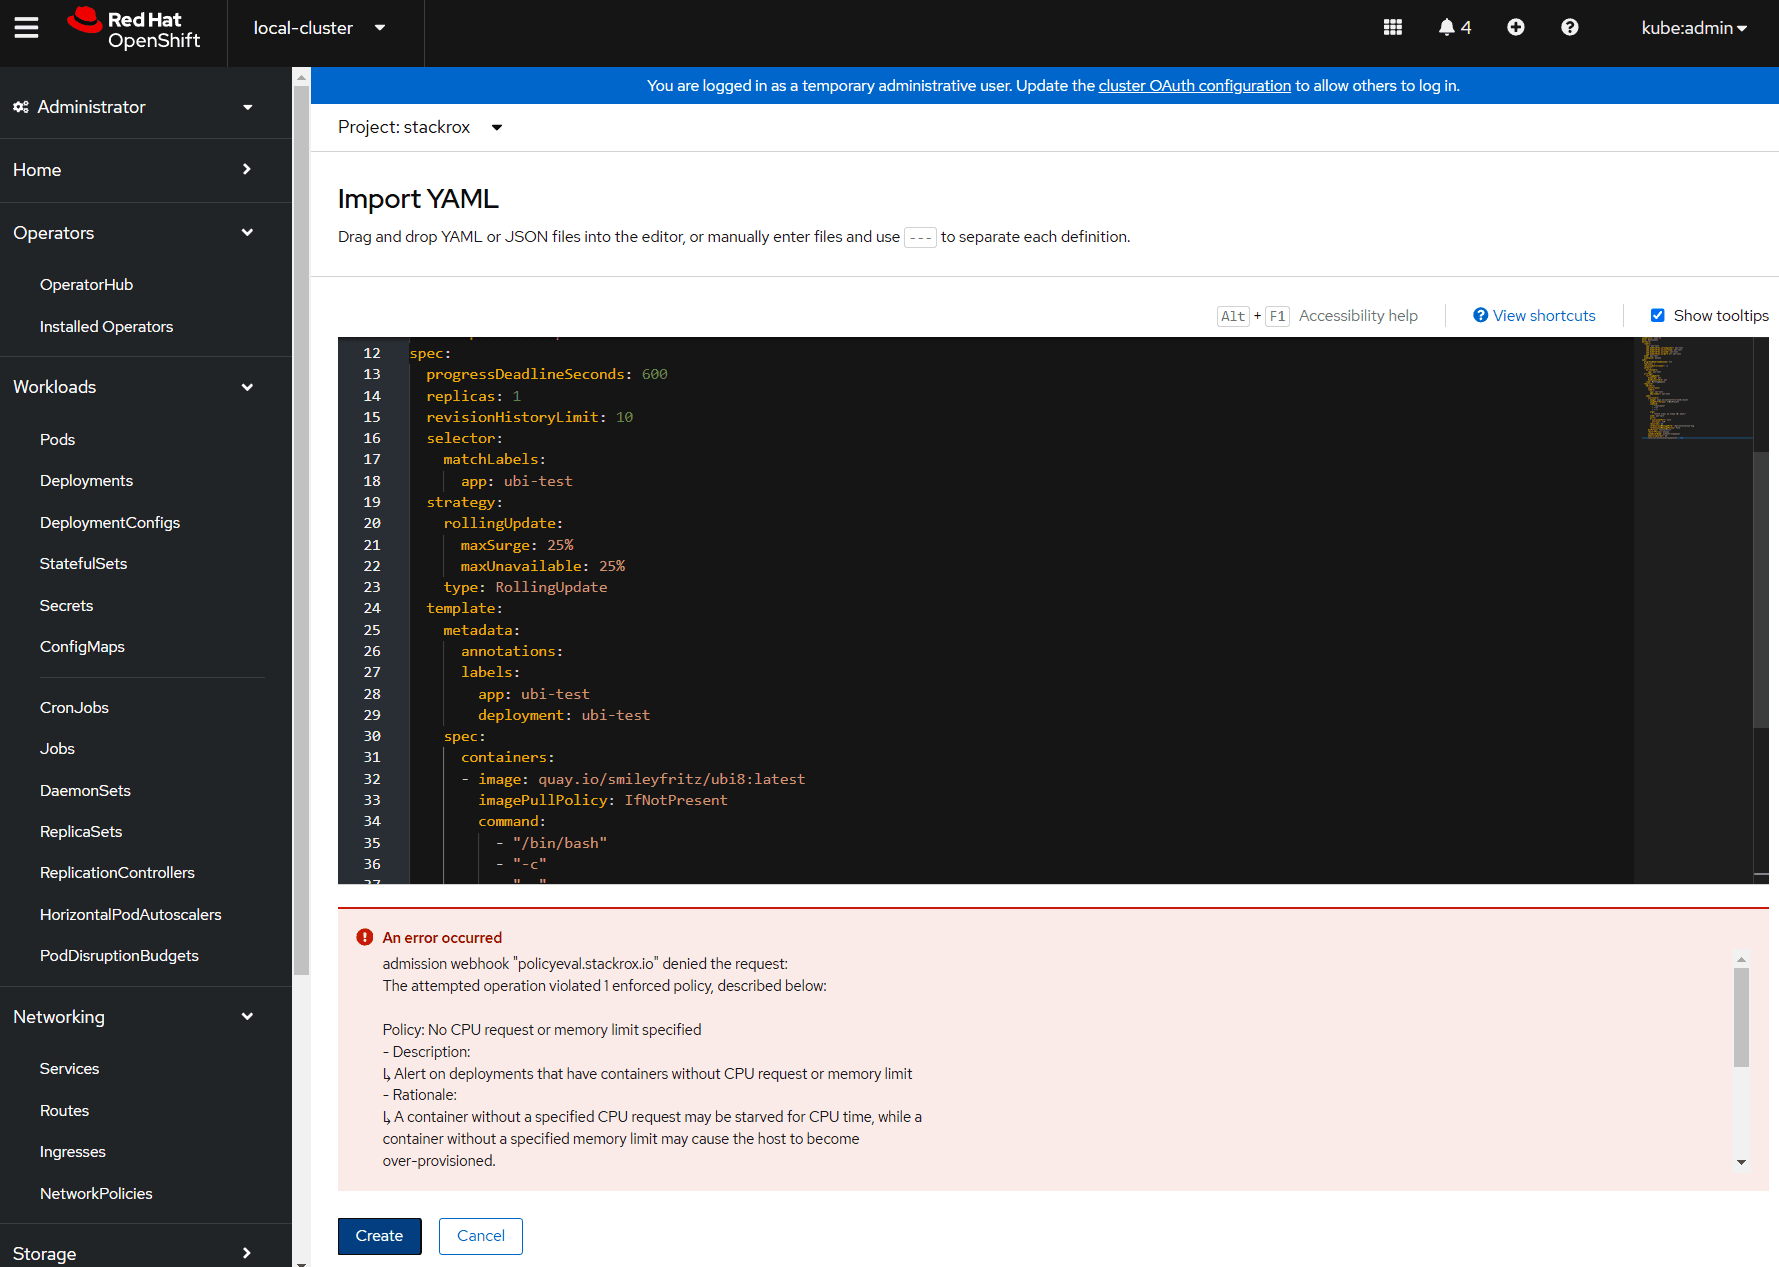Click the progressDeadlineSeconds: 600 line
This screenshot has height=1267, width=1779.
[546, 374]
